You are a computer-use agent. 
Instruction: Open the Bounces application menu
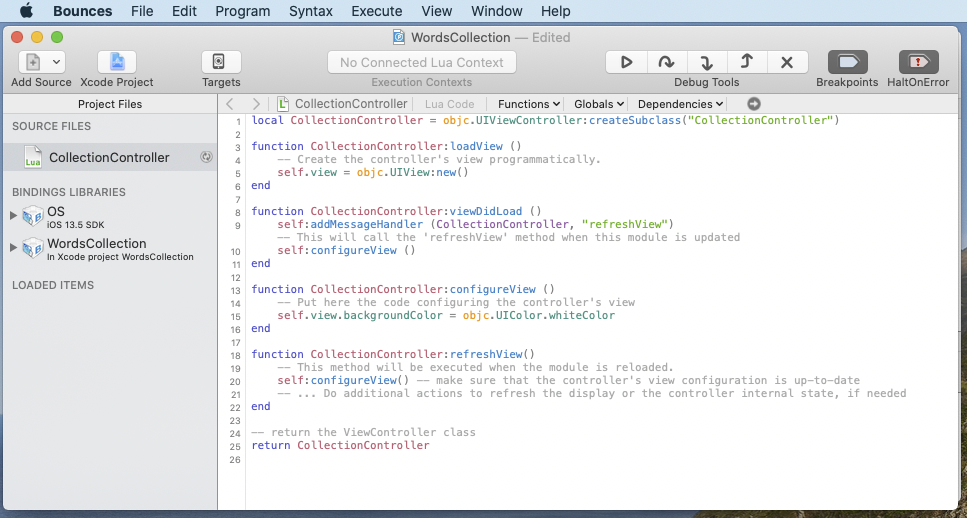pyautogui.click(x=83, y=11)
